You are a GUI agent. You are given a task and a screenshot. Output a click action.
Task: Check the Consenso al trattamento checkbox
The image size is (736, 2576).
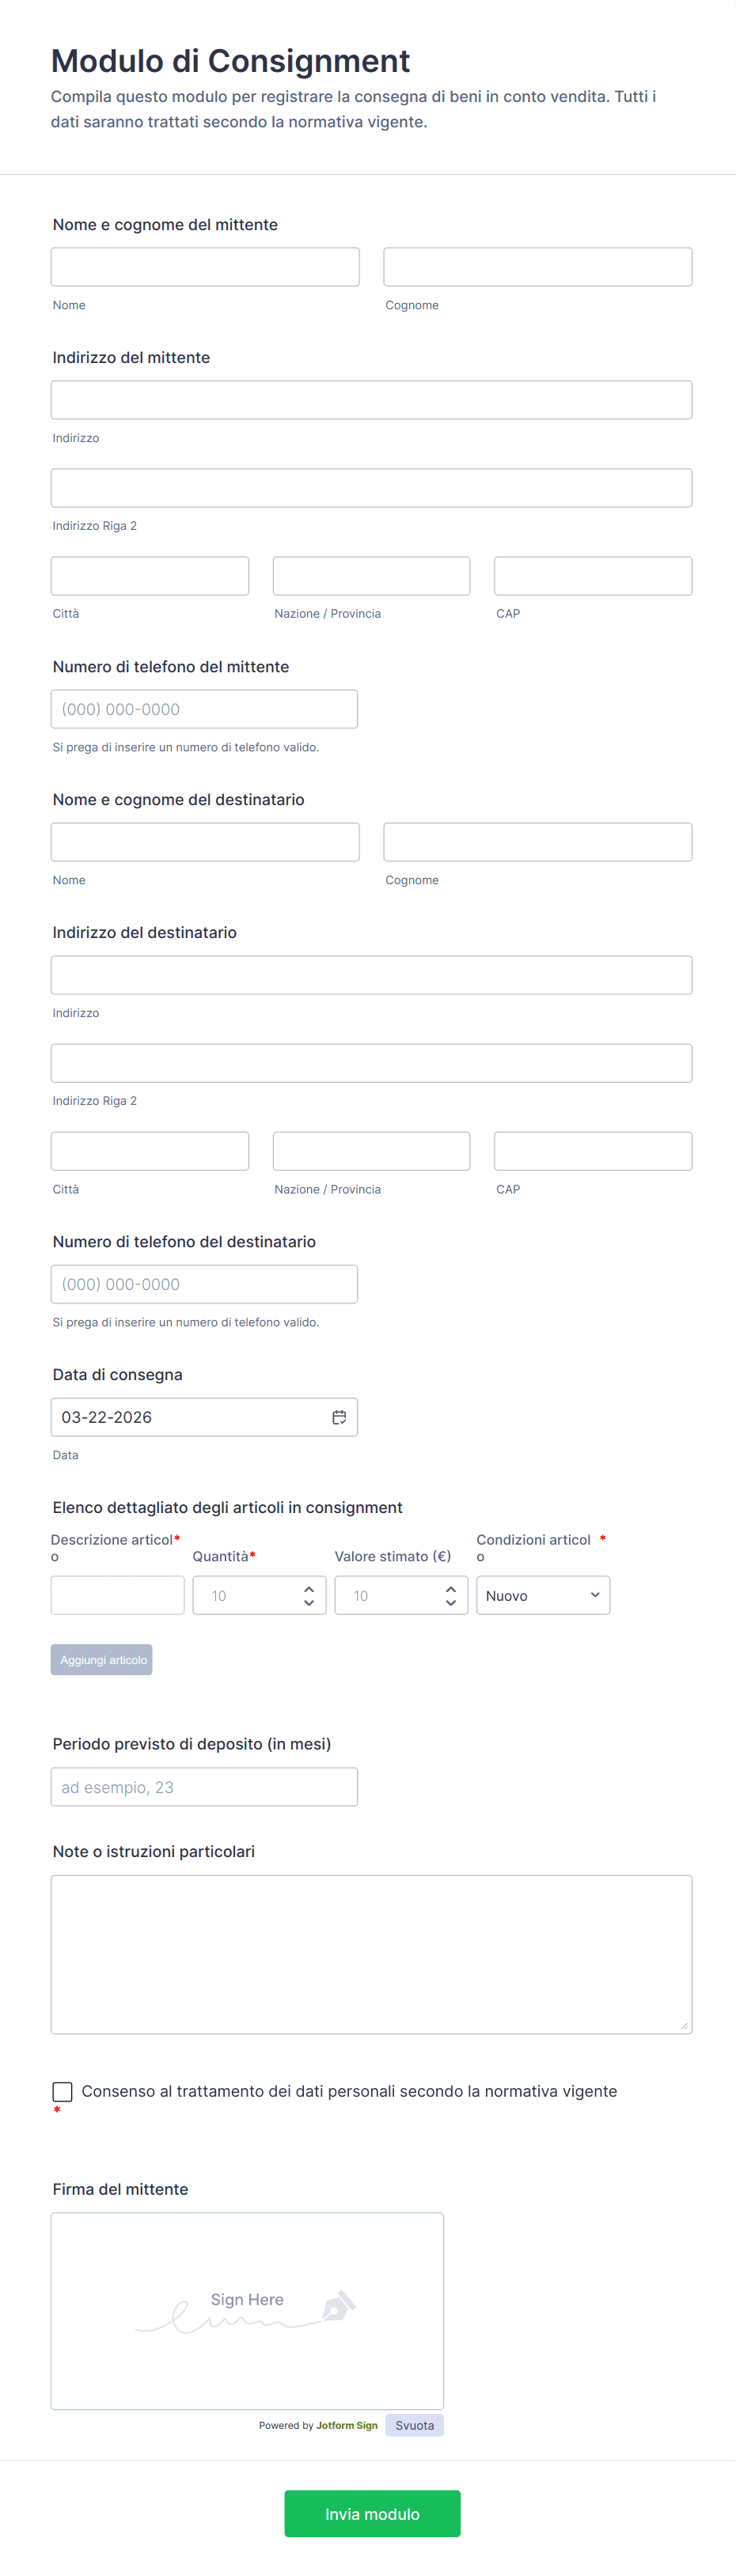[62, 2091]
